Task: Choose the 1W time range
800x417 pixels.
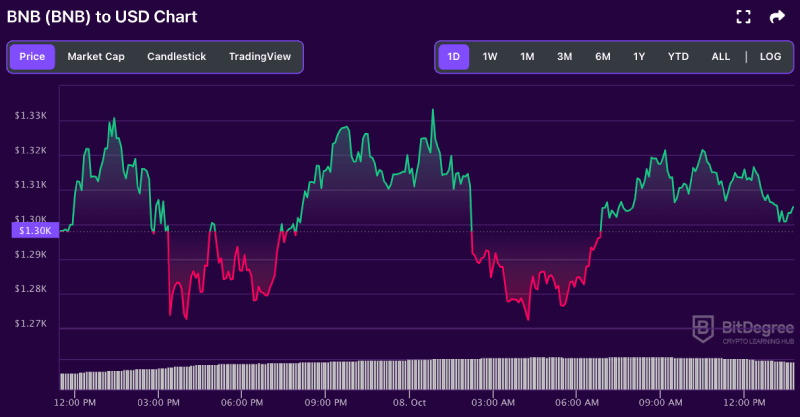Action: click(490, 57)
